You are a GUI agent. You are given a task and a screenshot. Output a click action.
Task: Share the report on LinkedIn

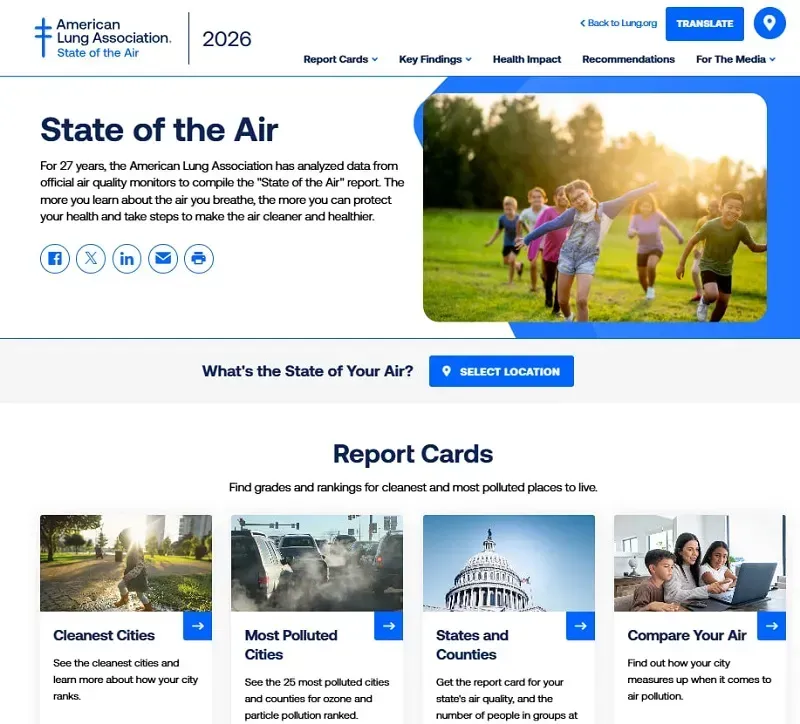[x=127, y=259]
